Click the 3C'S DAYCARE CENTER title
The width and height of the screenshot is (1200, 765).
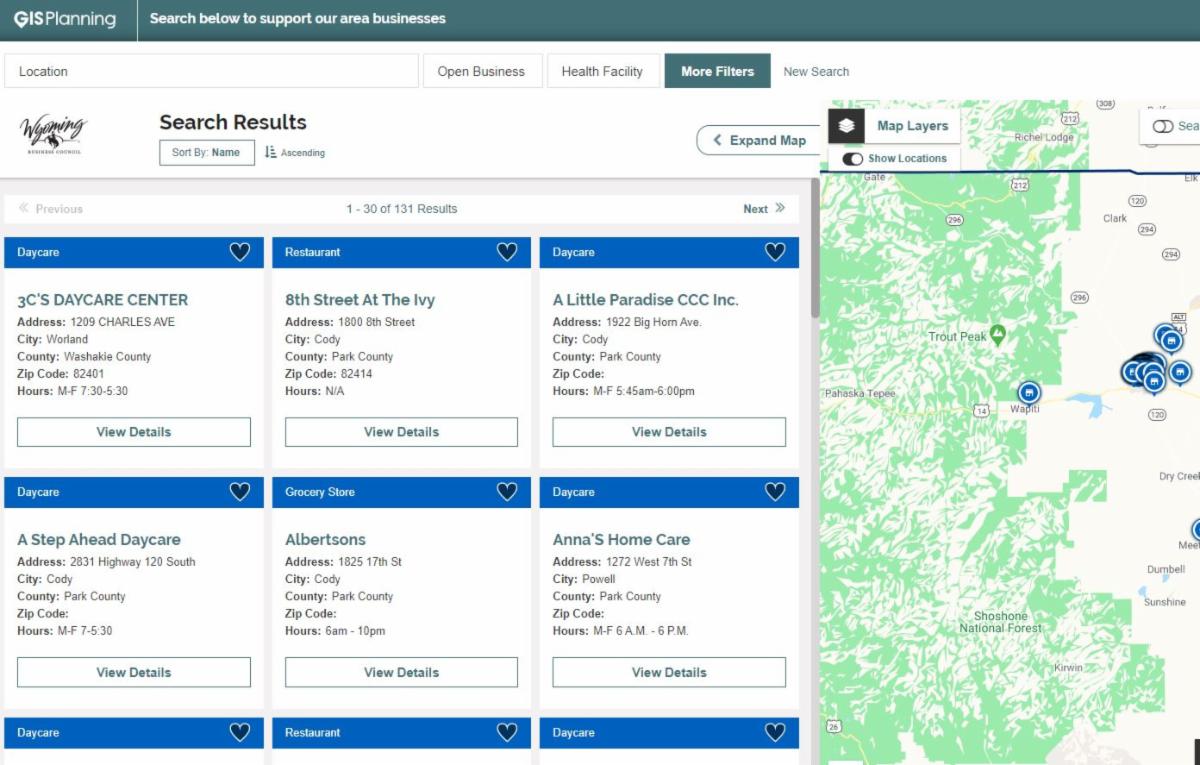[102, 300]
